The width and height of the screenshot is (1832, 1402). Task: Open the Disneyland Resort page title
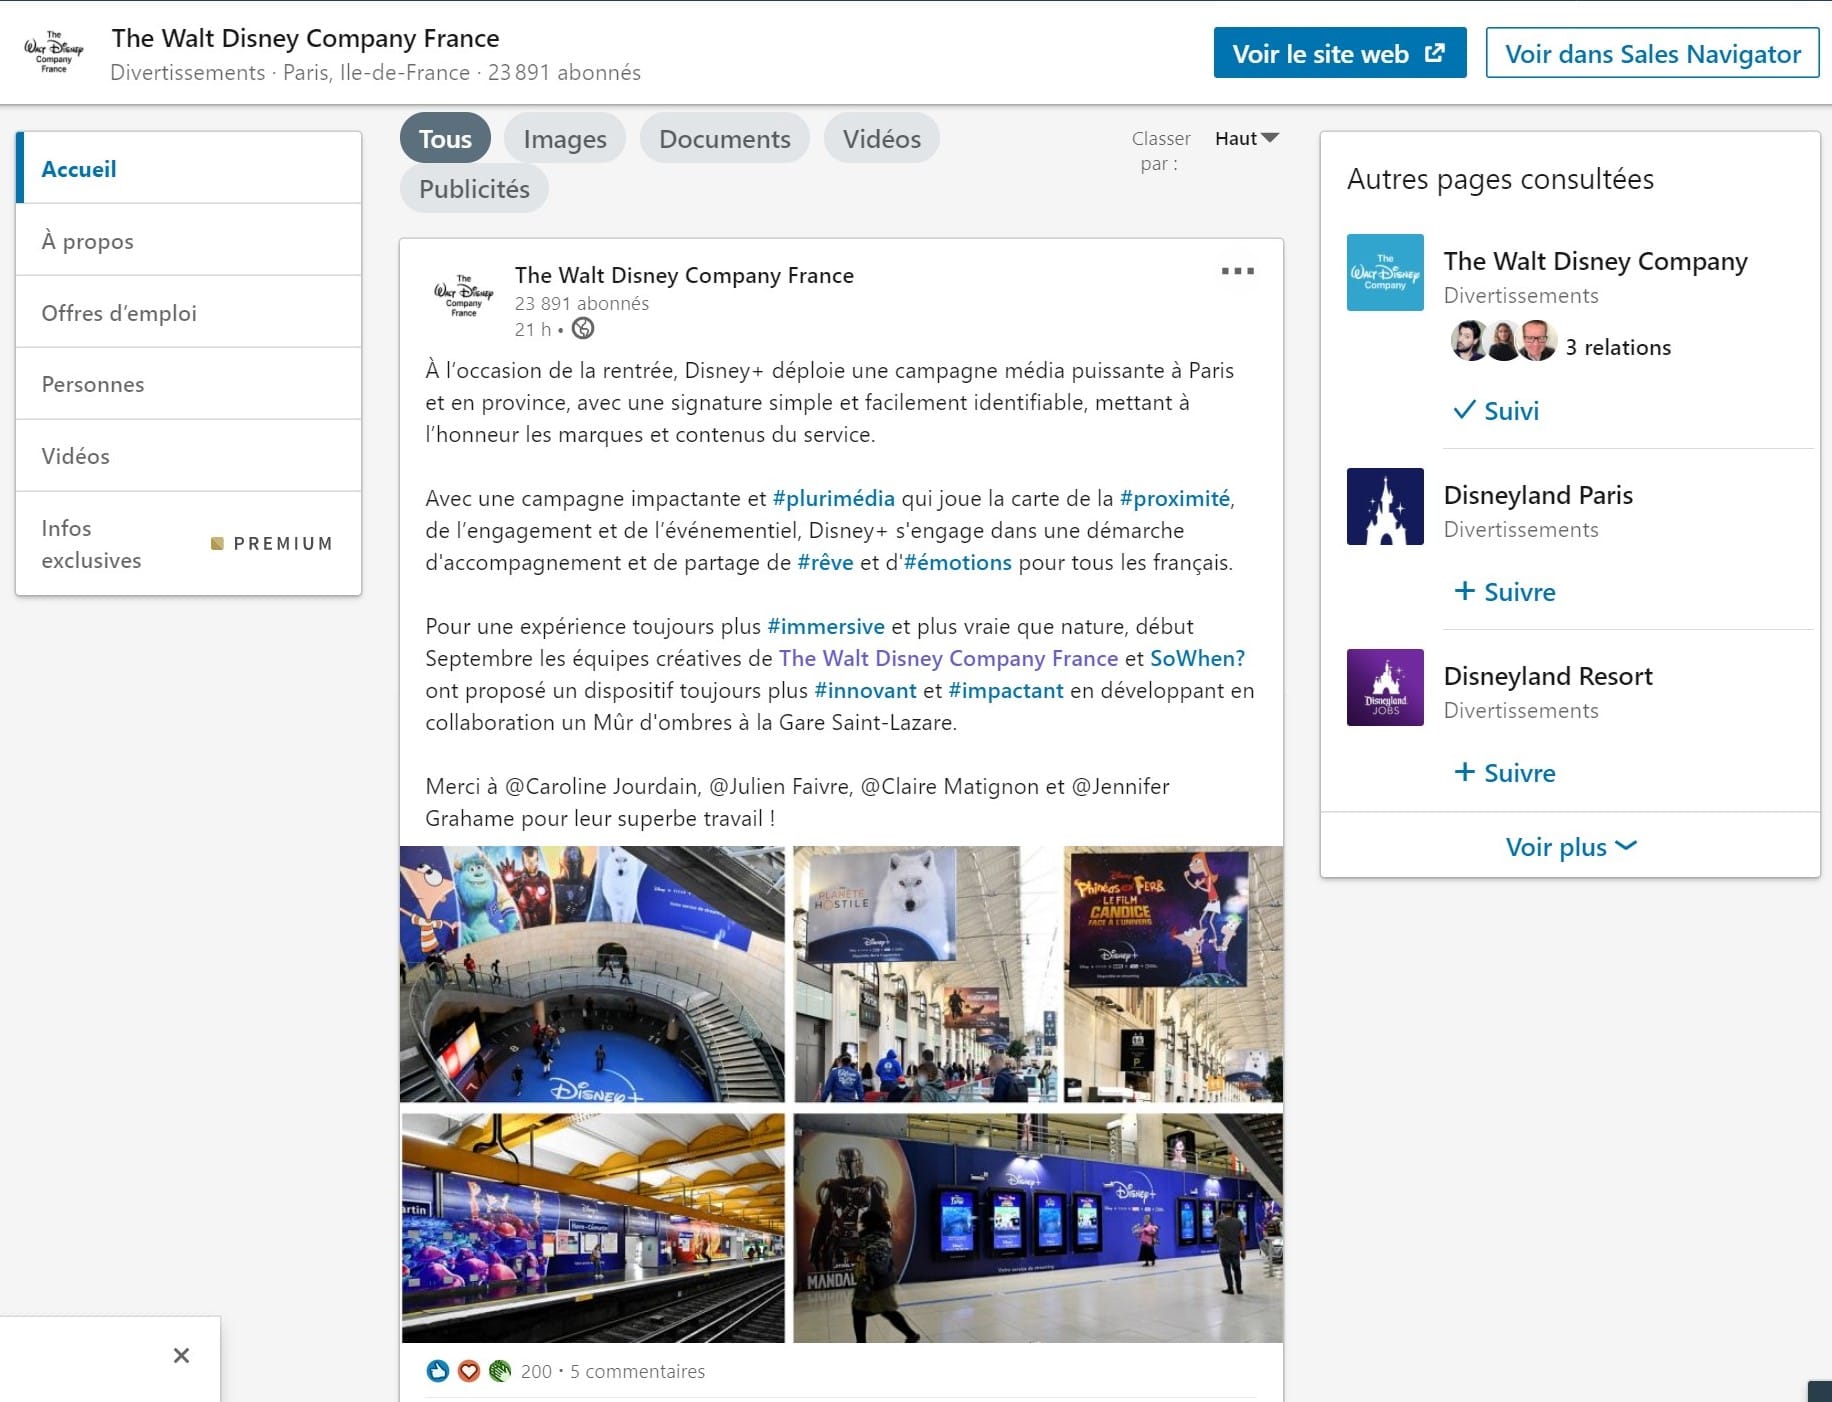coord(1548,675)
